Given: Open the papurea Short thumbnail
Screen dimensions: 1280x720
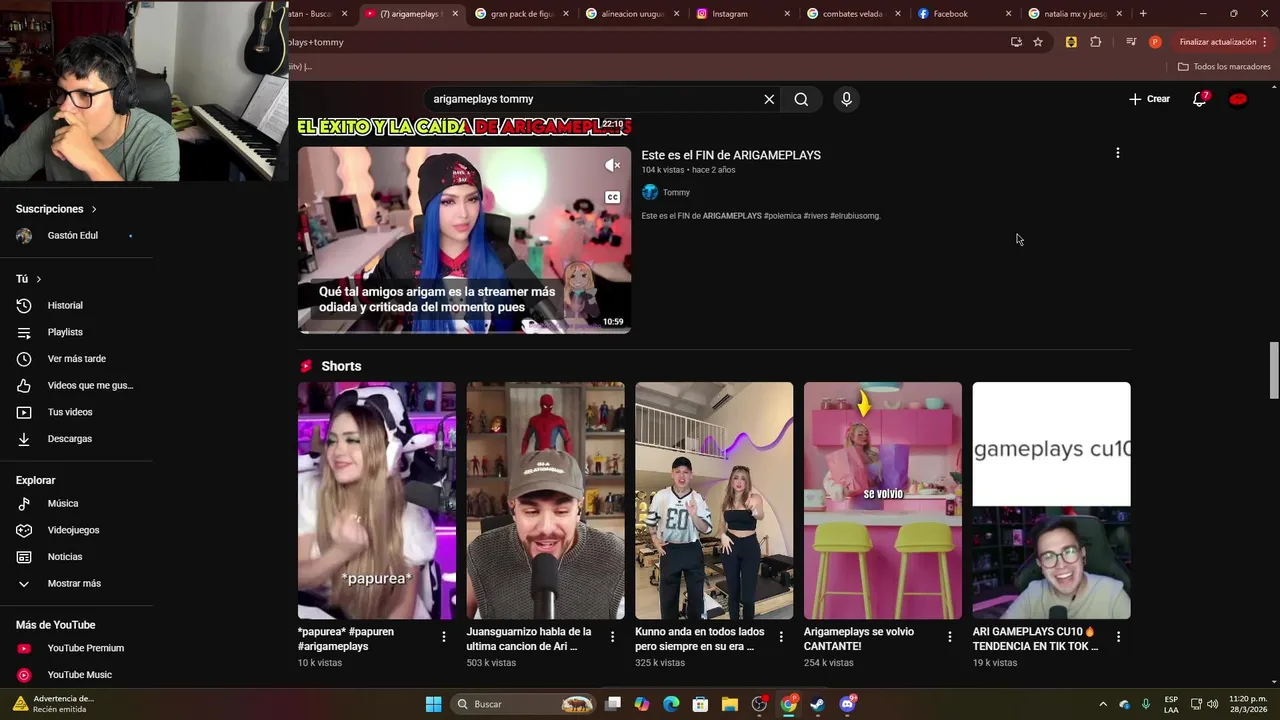Looking at the screenshot, I should [377, 500].
